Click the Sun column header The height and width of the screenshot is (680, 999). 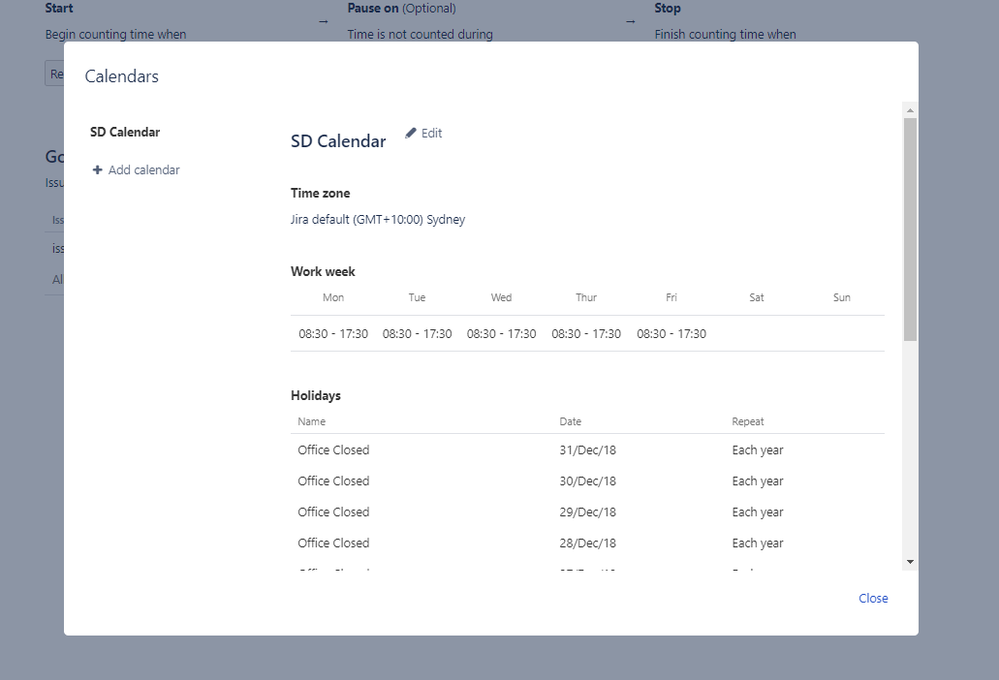point(842,297)
